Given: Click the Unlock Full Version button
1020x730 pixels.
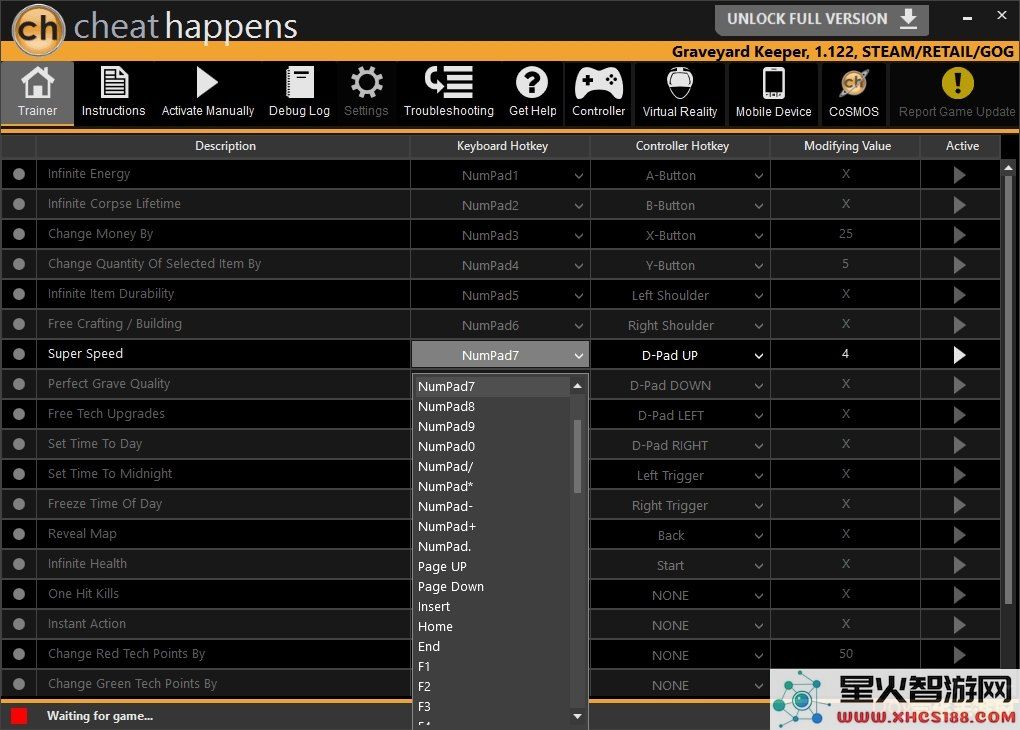Looking at the screenshot, I should [x=822, y=20].
